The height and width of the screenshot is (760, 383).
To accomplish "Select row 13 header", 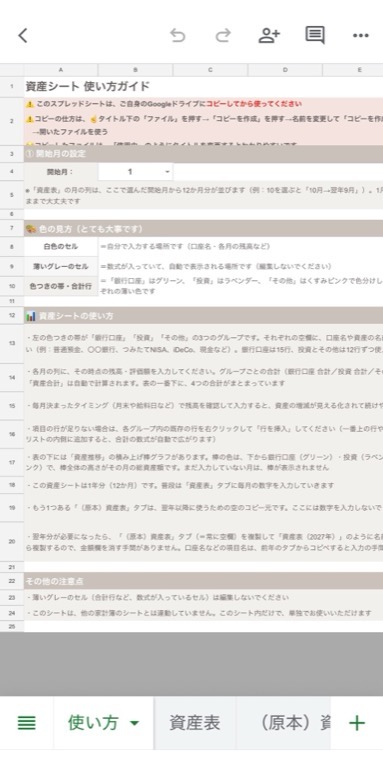I will pos(12,344).
